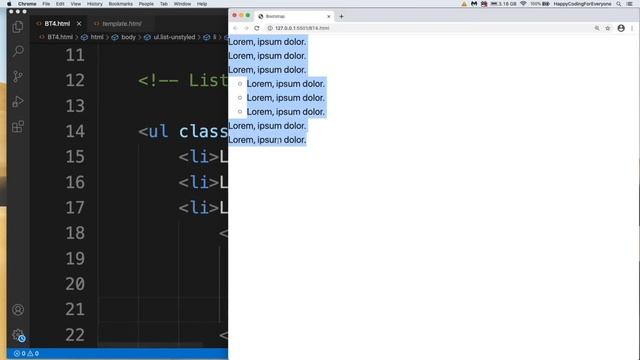This screenshot has width=640, height=360.
Task: Click the Wi-Fi status icon
Action: pos(523,4)
